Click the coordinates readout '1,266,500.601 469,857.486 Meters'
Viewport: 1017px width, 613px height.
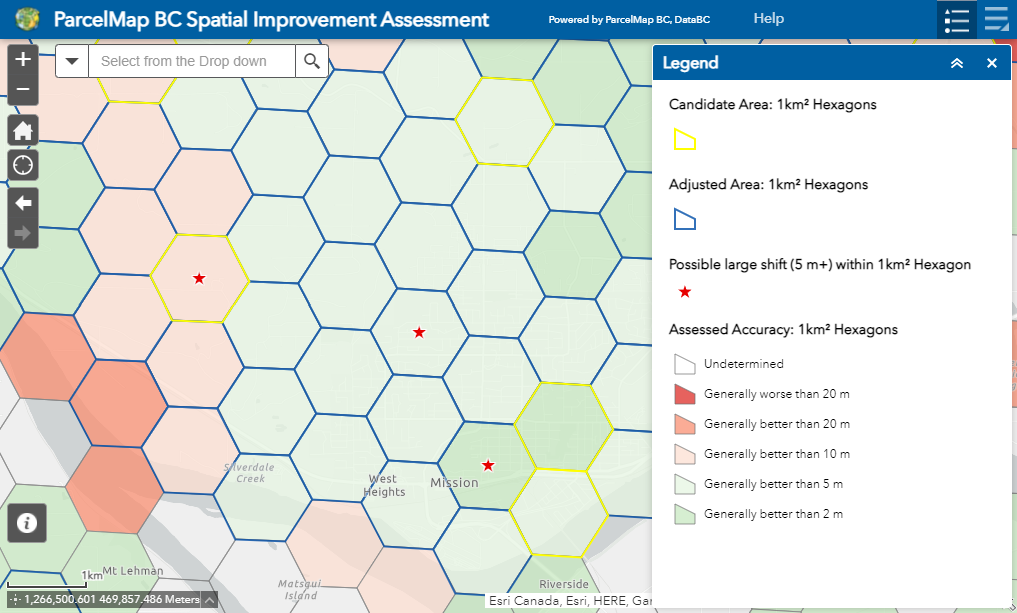pos(112,600)
